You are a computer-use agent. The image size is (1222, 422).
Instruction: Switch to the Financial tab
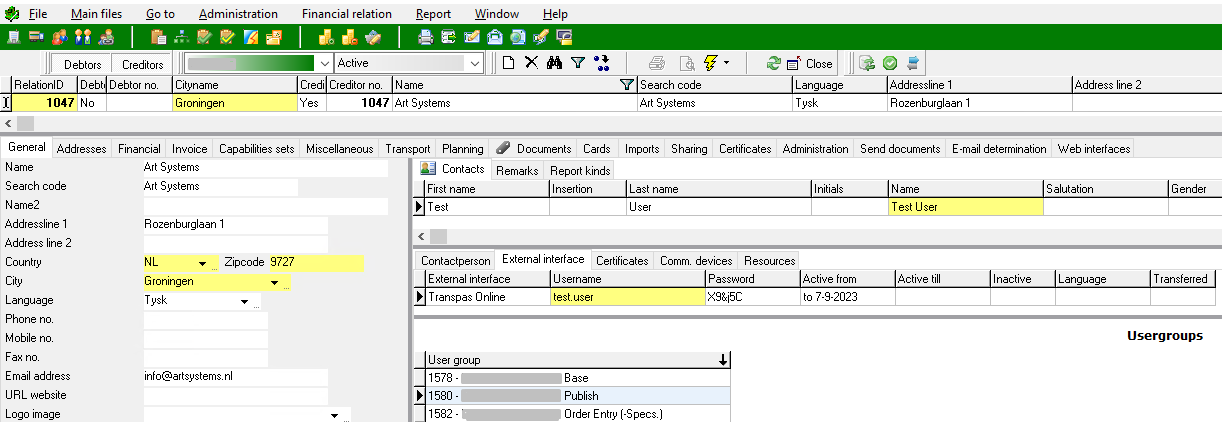(x=139, y=148)
